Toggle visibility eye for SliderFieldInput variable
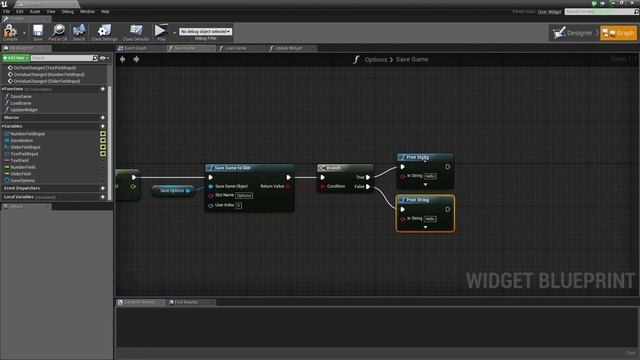640x360 pixels. [x=103, y=147]
